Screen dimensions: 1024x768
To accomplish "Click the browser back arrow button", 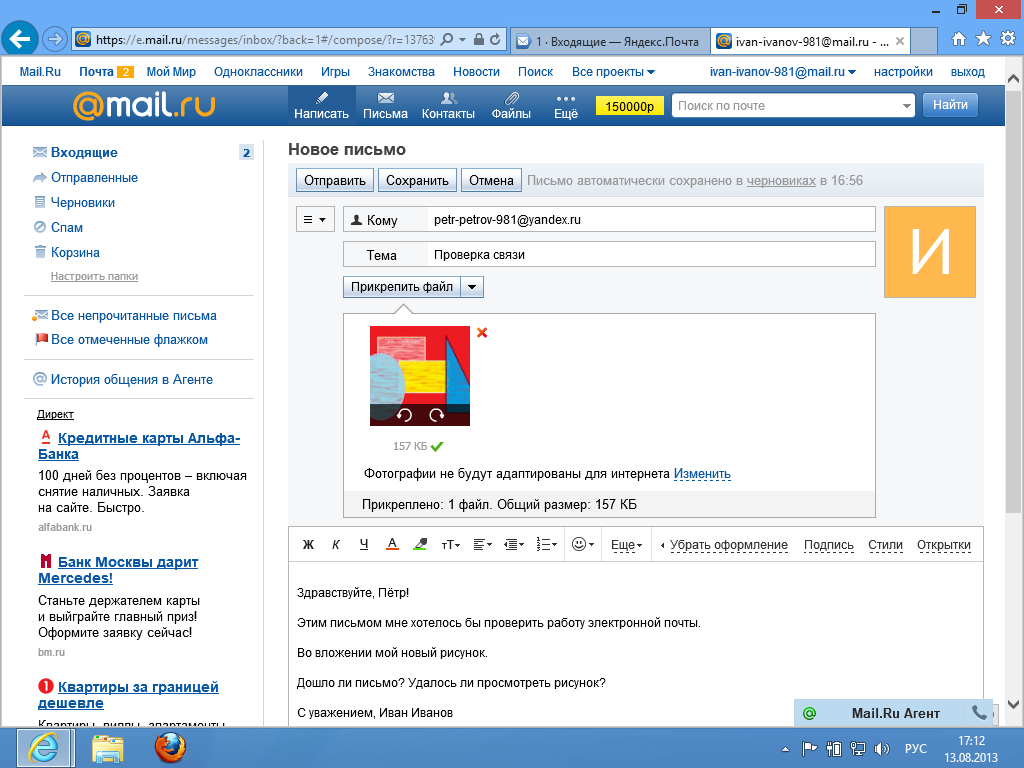I will click(20, 40).
